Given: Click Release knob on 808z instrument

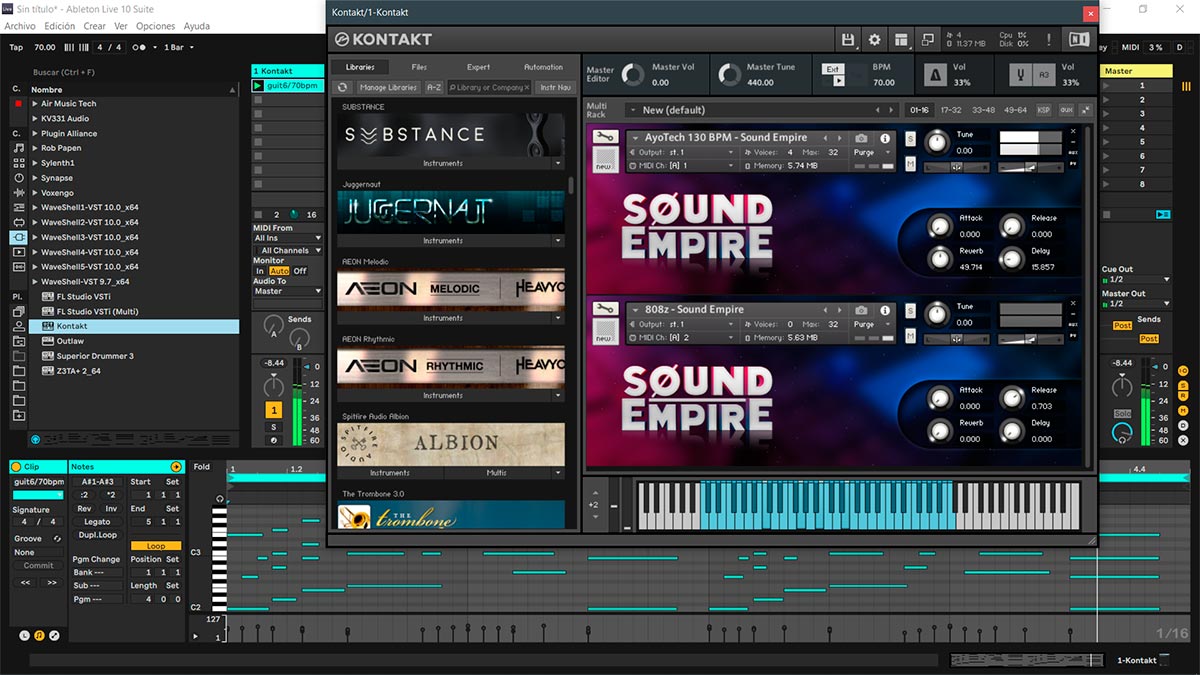Looking at the screenshot, I should pyautogui.click(x=1013, y=399).
